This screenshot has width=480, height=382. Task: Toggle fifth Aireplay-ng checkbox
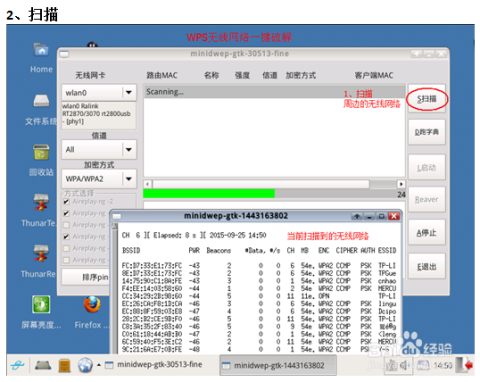pyautogui.click(x=66, y=248)
